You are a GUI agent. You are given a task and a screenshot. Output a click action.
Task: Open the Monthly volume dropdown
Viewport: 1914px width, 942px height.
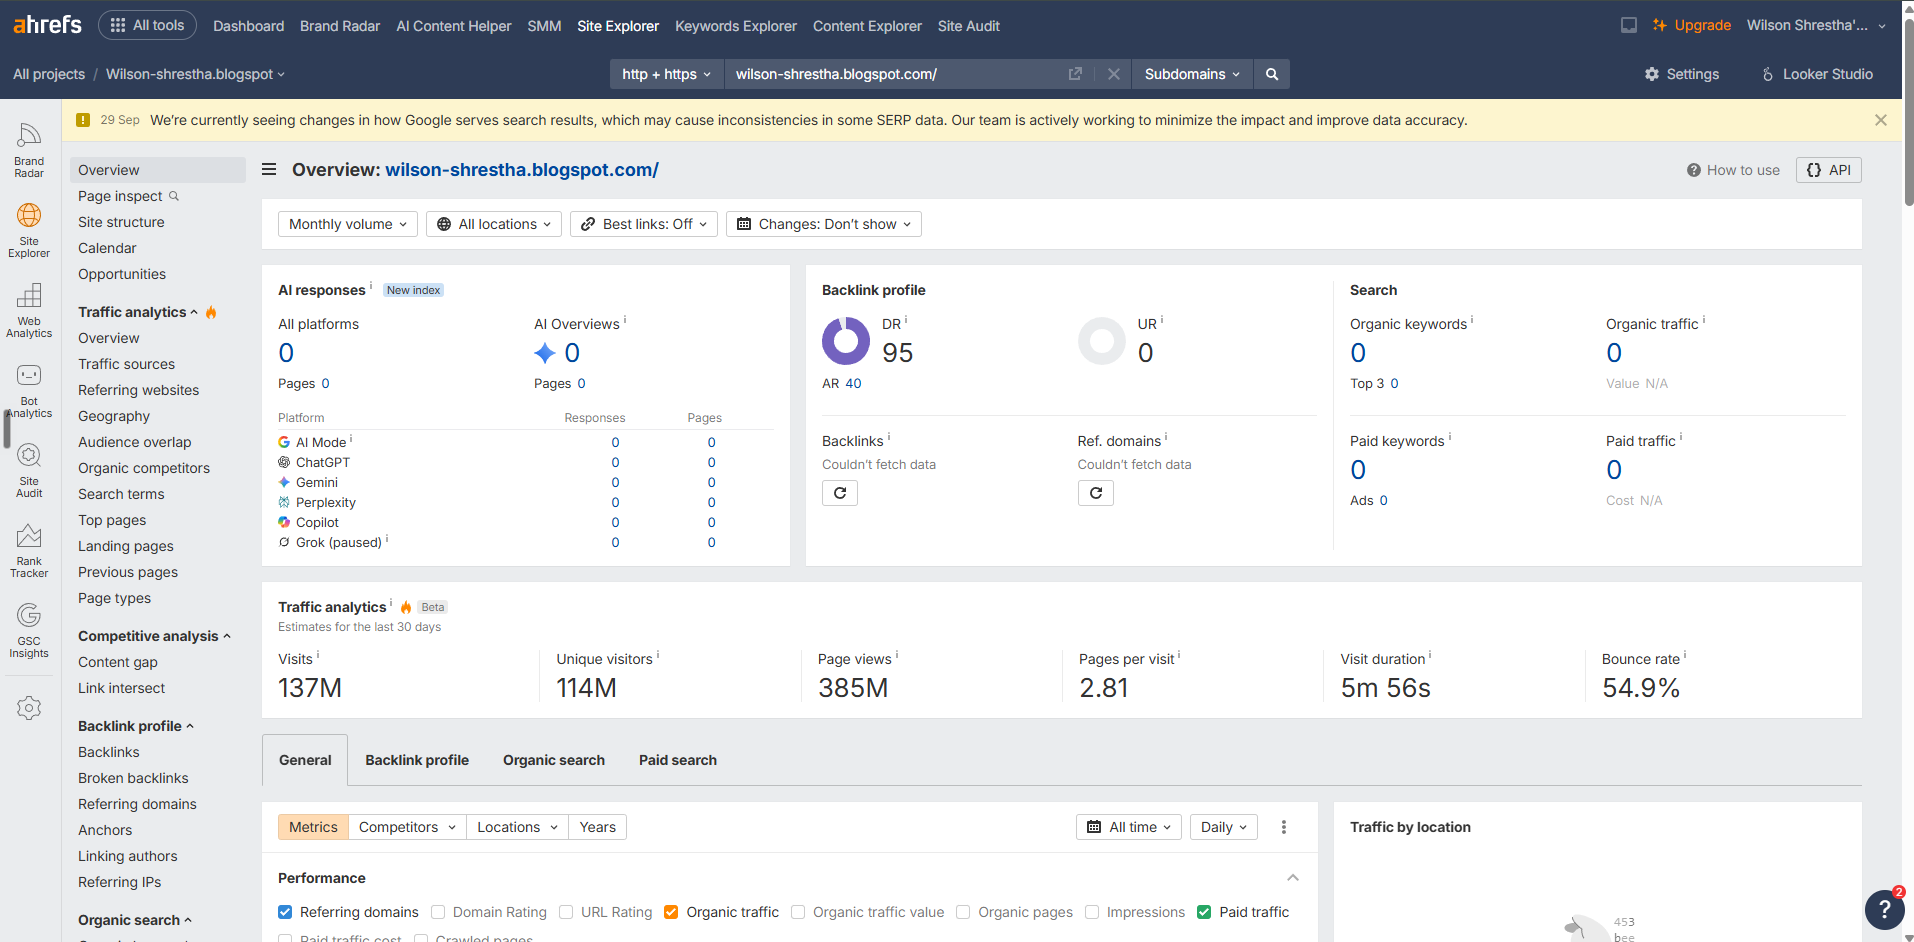tap(347, 224)
